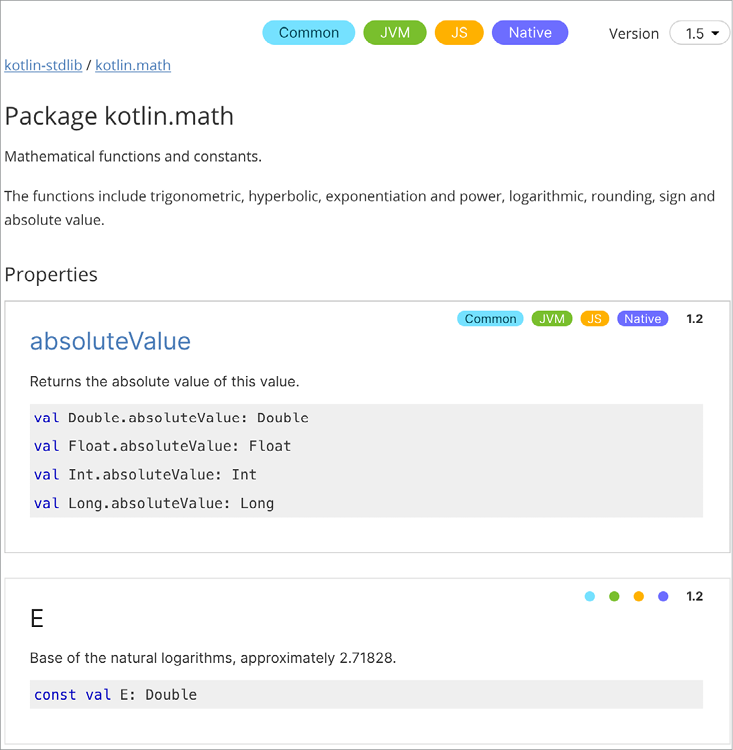
Task: Click the JVM tag in absoluteValue card
Action: coord(551,319)
